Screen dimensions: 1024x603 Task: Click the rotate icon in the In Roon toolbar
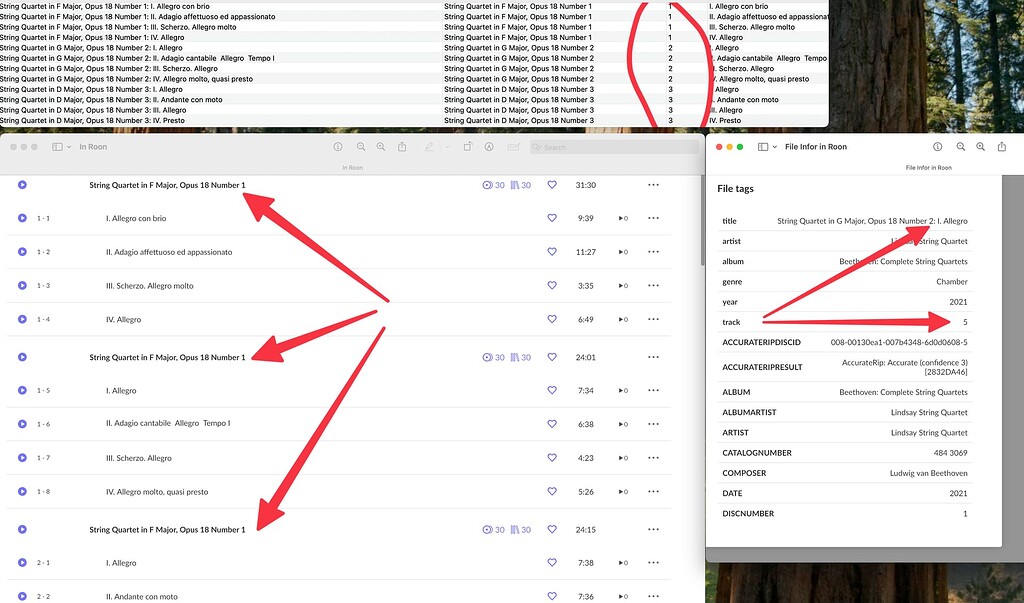[x=468, y=147]
